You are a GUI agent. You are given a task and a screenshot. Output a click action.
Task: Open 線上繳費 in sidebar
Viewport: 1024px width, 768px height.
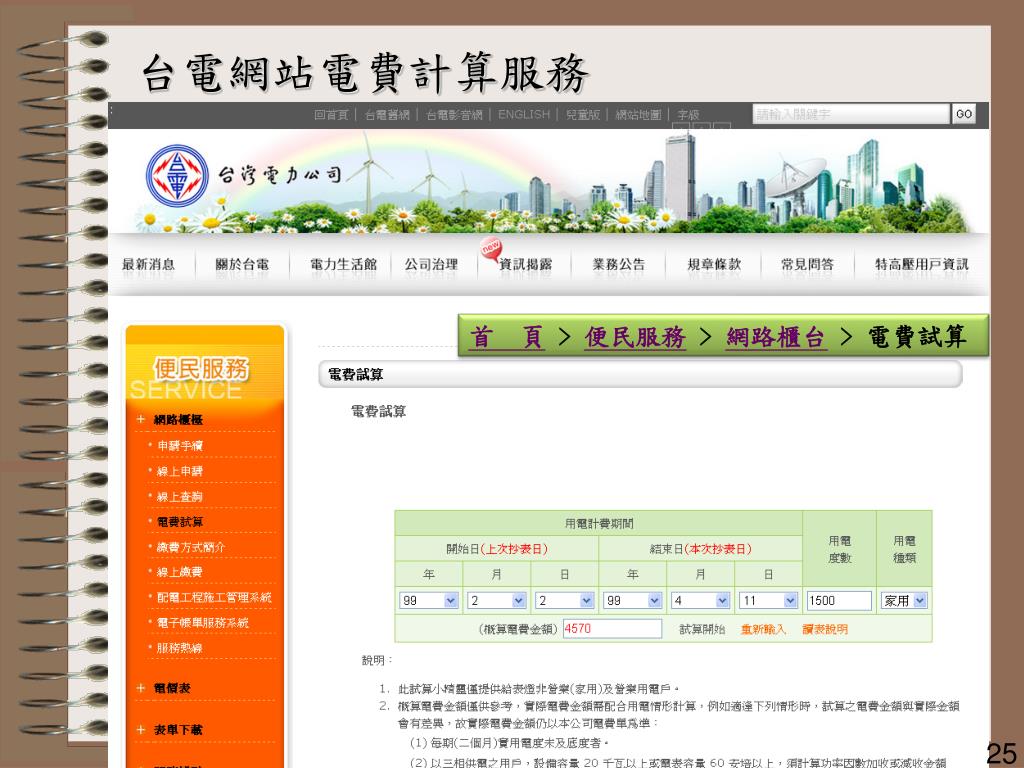tap(180, 572)
